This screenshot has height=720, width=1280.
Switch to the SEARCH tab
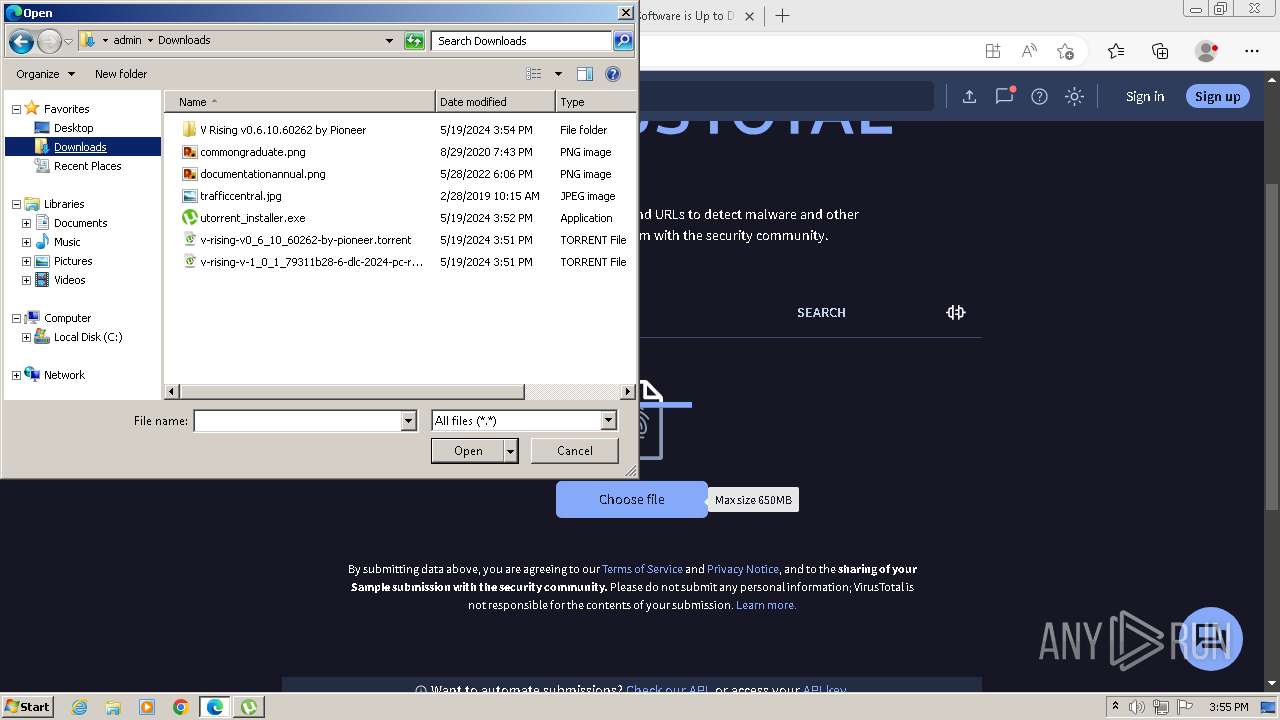tap(821, 313)
